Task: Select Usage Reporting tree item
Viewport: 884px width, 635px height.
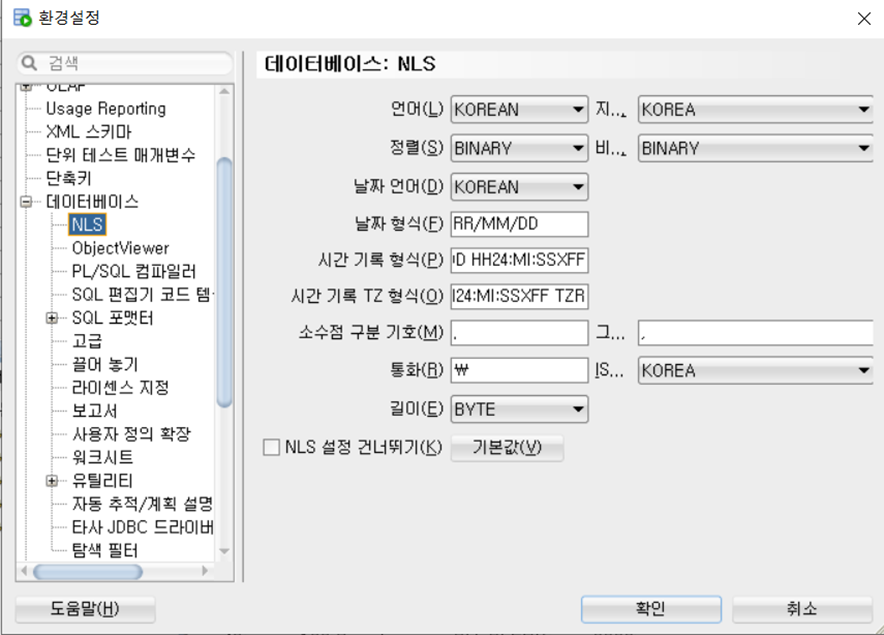Action: click(106, 108)
